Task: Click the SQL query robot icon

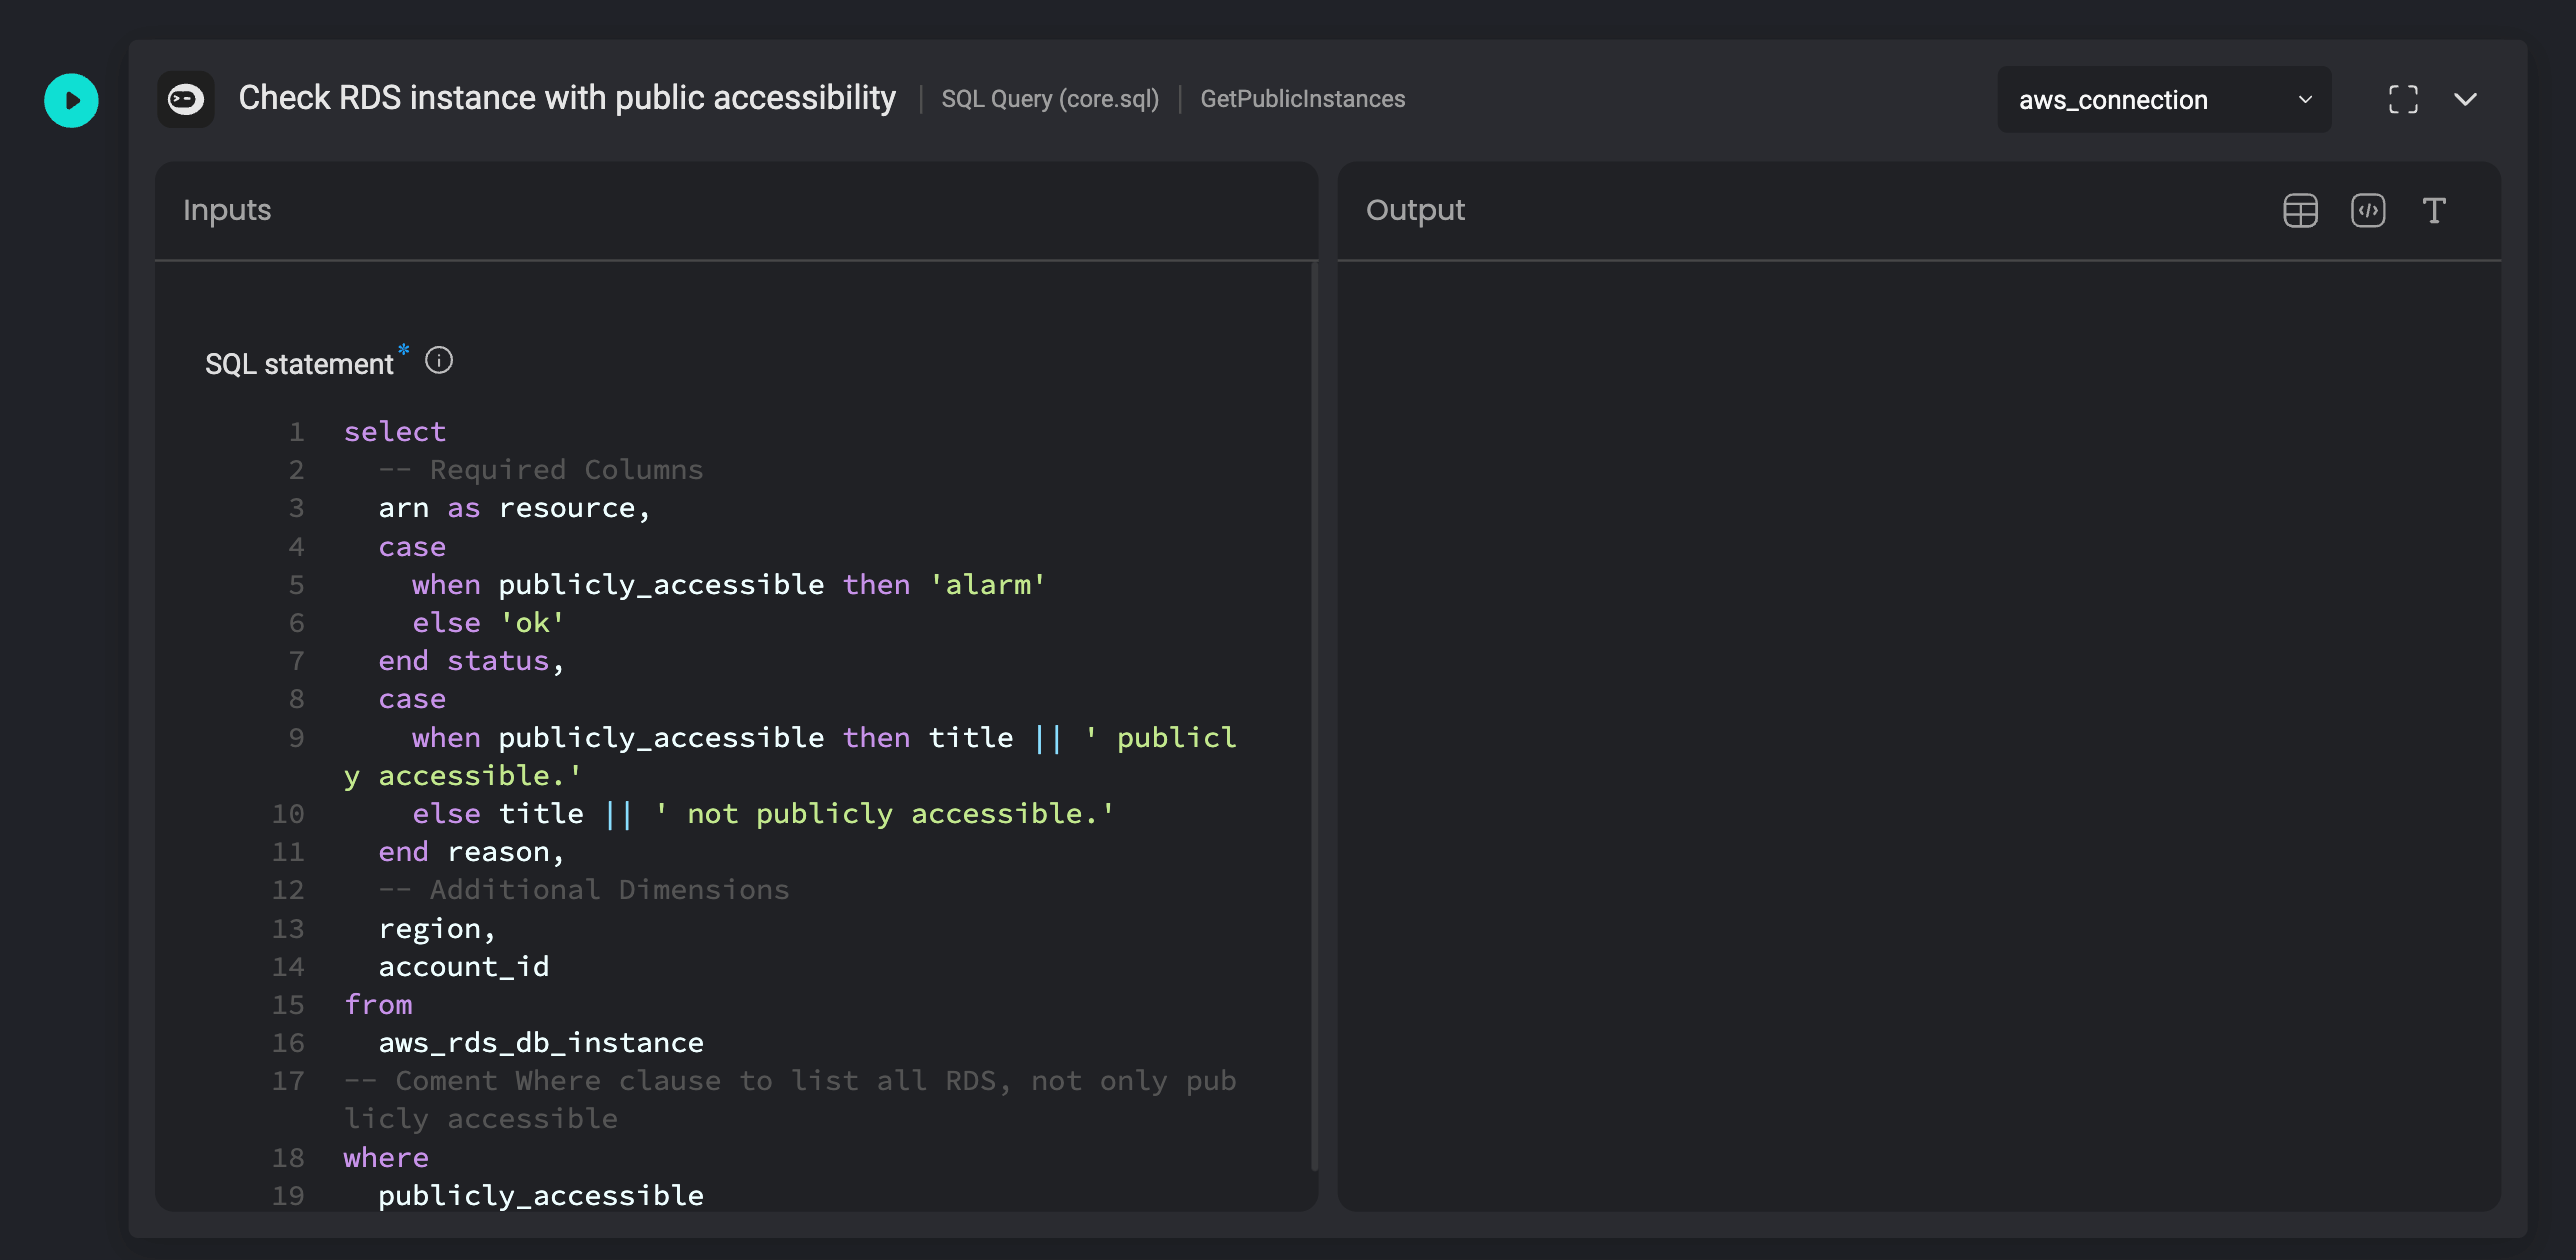Action: (186, 99)
